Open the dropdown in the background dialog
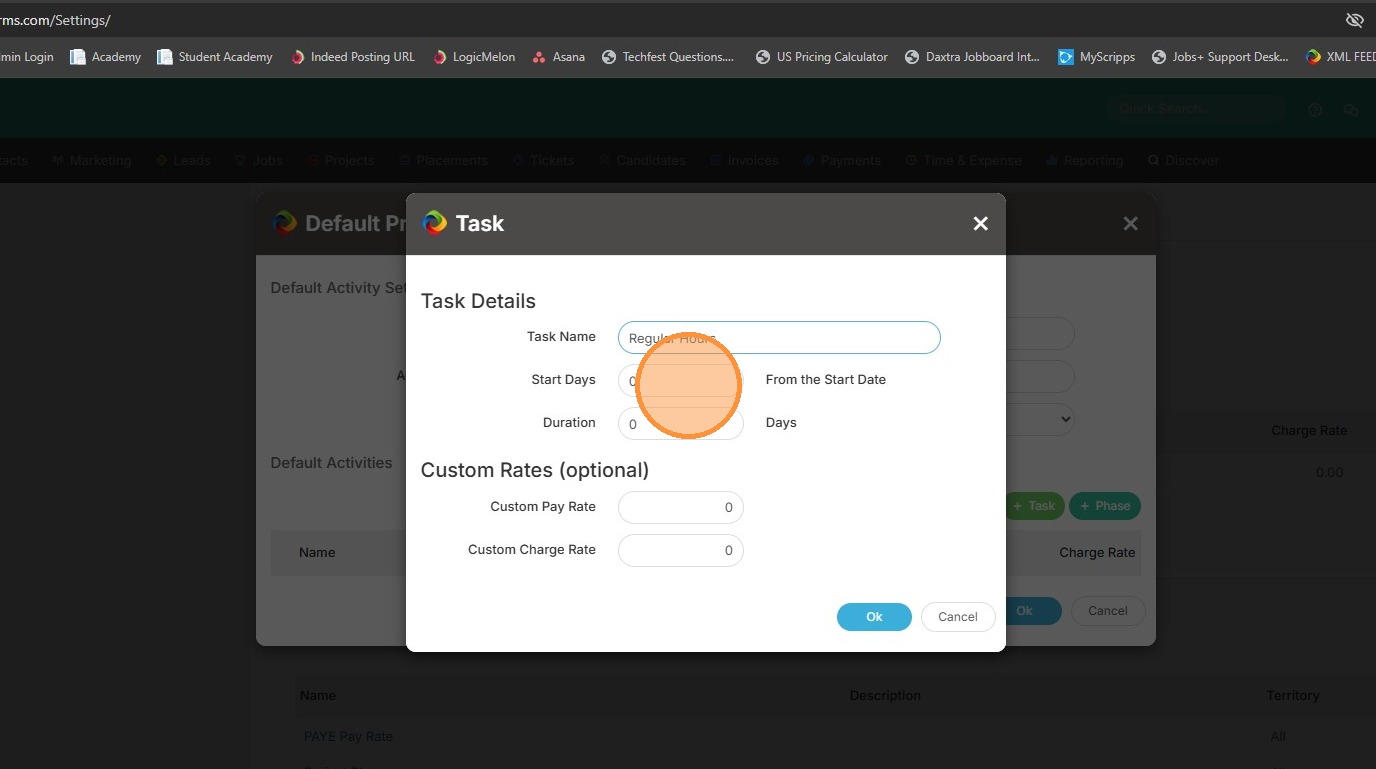 click(1040, 419)
